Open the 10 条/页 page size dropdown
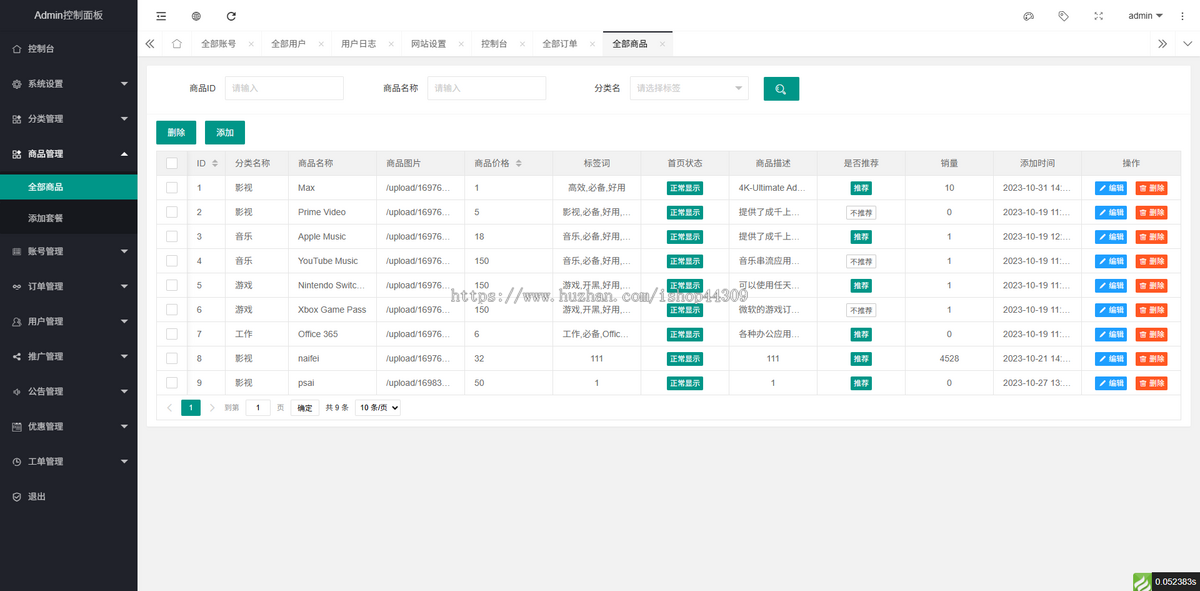Image resolution: width=1200 pixels, height=591 pixels. [x=378, y=408]
